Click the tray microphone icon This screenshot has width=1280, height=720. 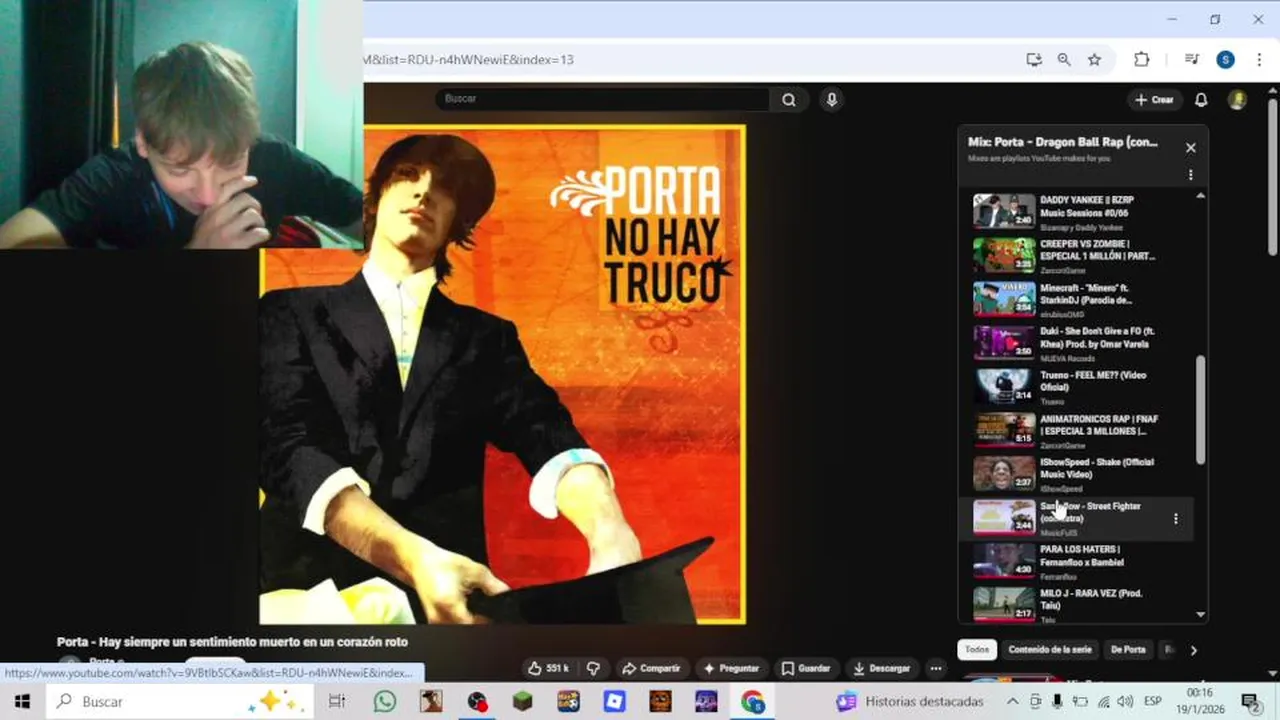[1058, 702]
